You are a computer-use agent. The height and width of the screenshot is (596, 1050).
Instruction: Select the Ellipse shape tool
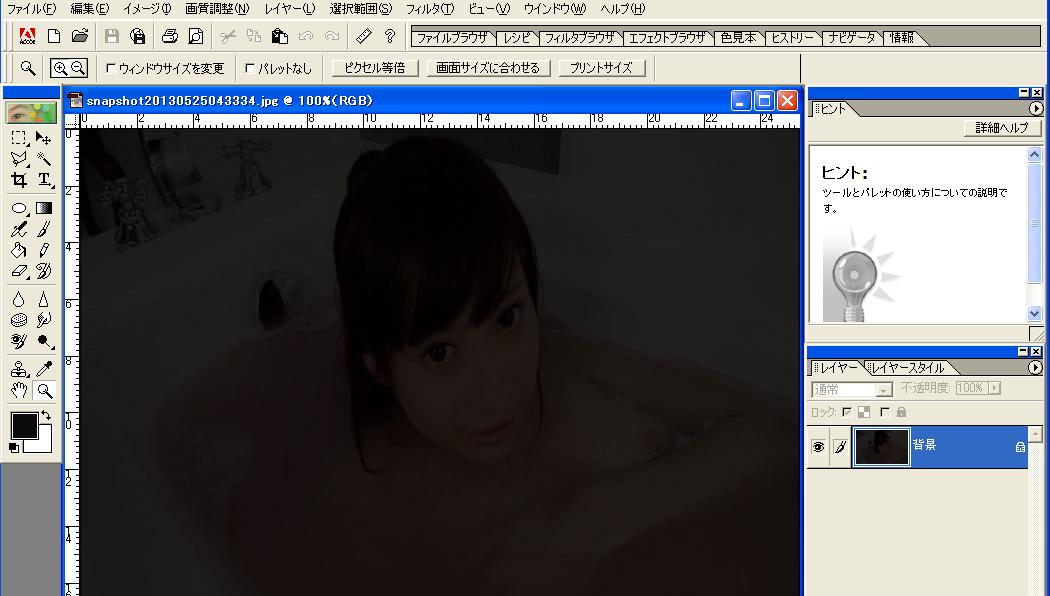point(19,208)
